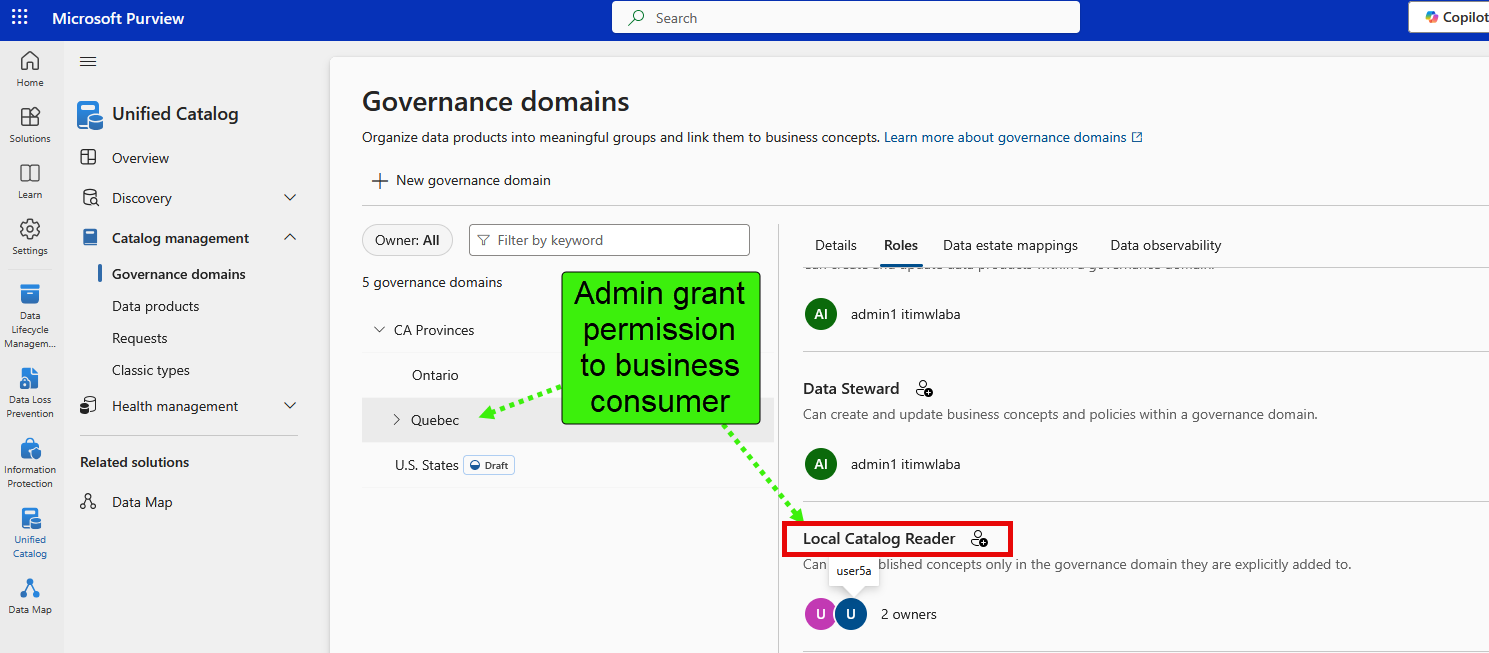Click the add-user icon beside Data Steward
Screen dimensions: 1489x653
(924, 388)
